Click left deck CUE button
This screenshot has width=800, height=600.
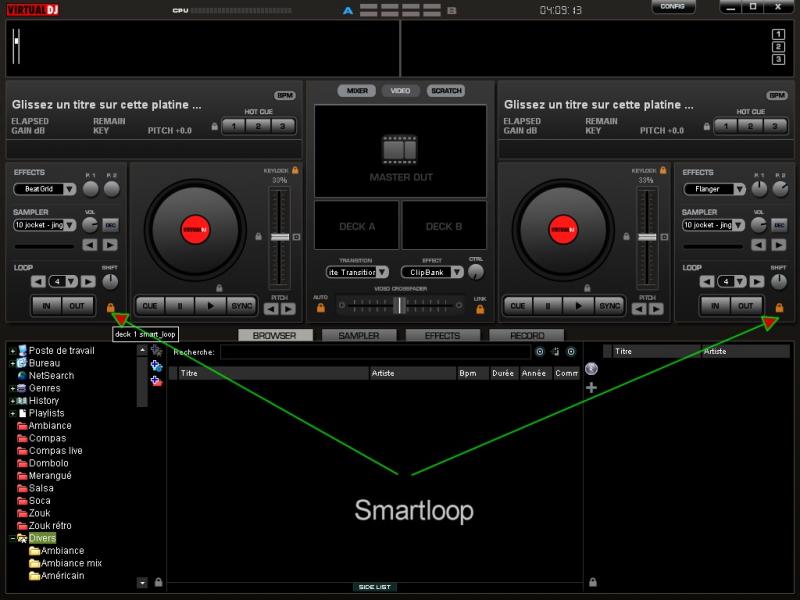(x=150, y=306)
